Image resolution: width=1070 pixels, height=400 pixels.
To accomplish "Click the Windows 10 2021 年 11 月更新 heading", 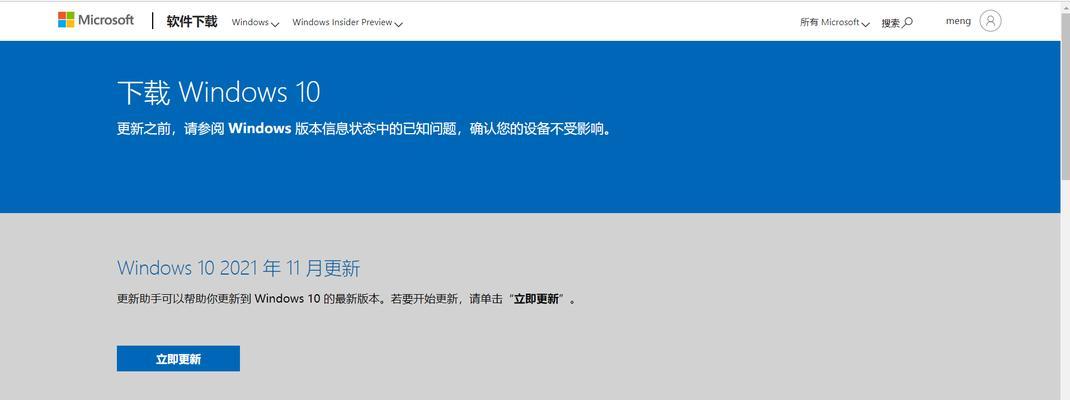I will [238, 268].
